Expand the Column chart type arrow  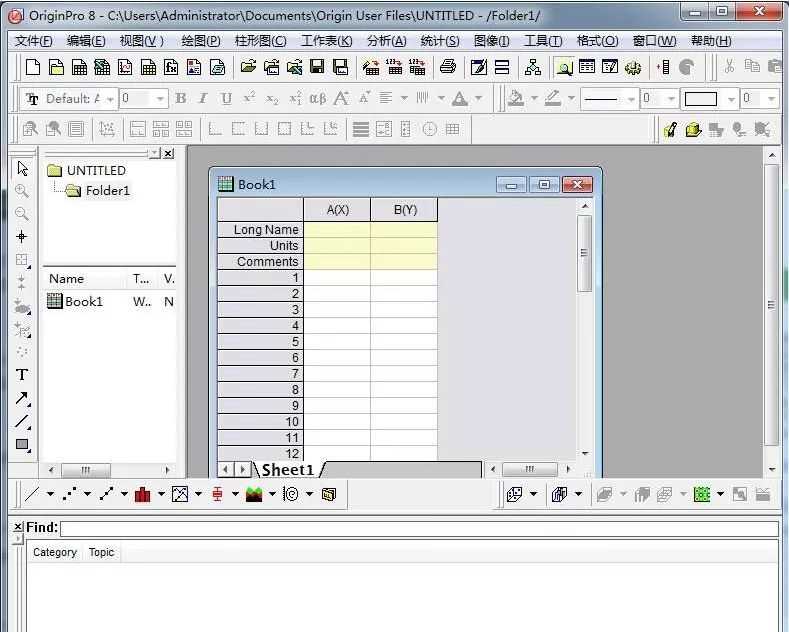[x=161, y=494]
